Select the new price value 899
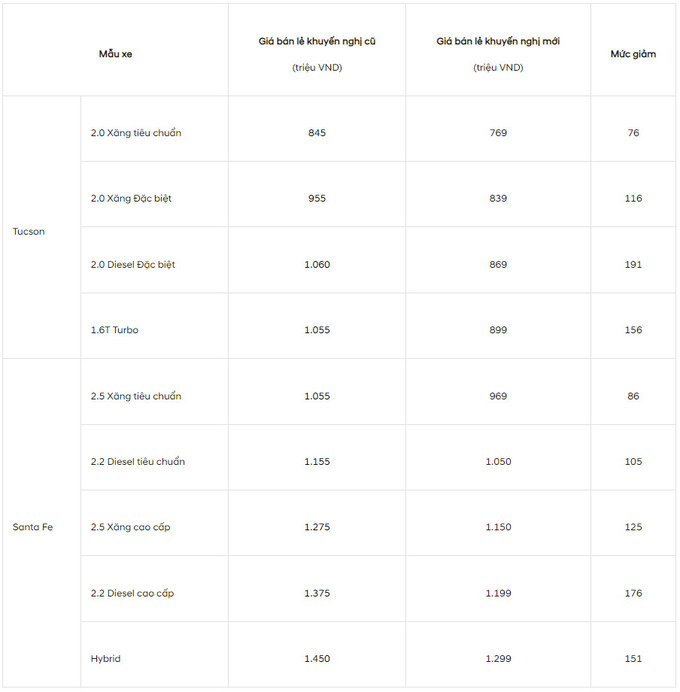Image resolution: width=680 pixels, height=692 pixels. pyautogui.click(x=498, y=330)
